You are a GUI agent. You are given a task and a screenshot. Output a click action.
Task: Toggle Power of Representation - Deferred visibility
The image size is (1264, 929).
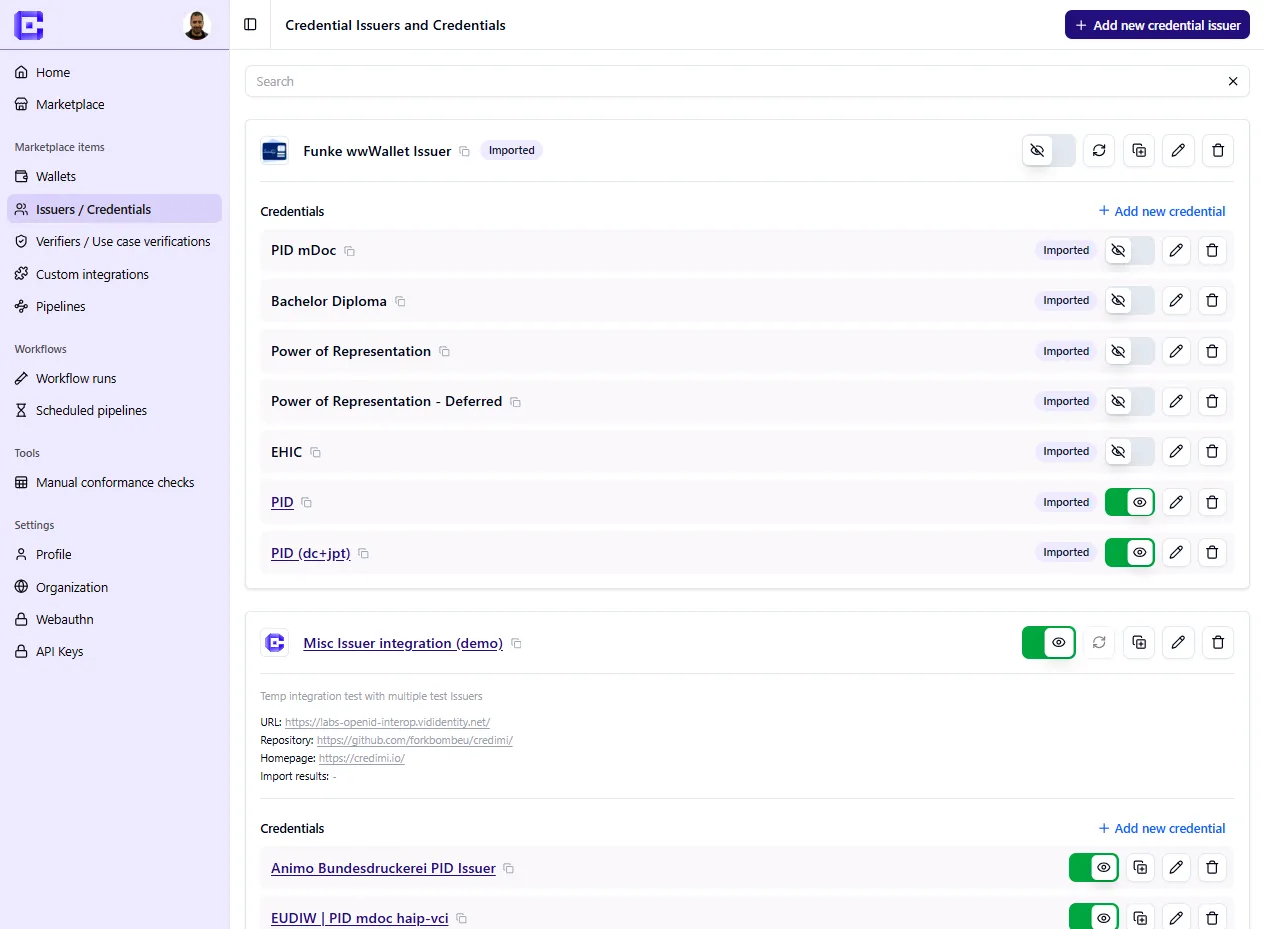(1130, 401)
